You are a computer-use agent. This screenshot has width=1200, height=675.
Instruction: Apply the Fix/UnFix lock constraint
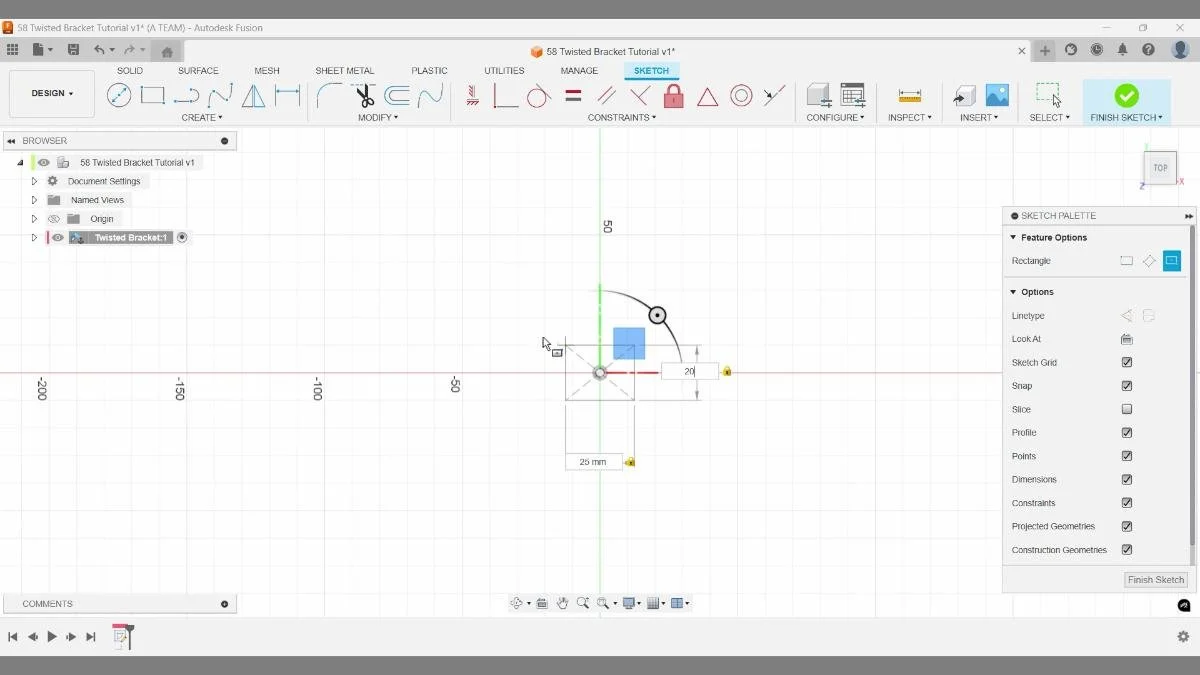tap(673, 96)
